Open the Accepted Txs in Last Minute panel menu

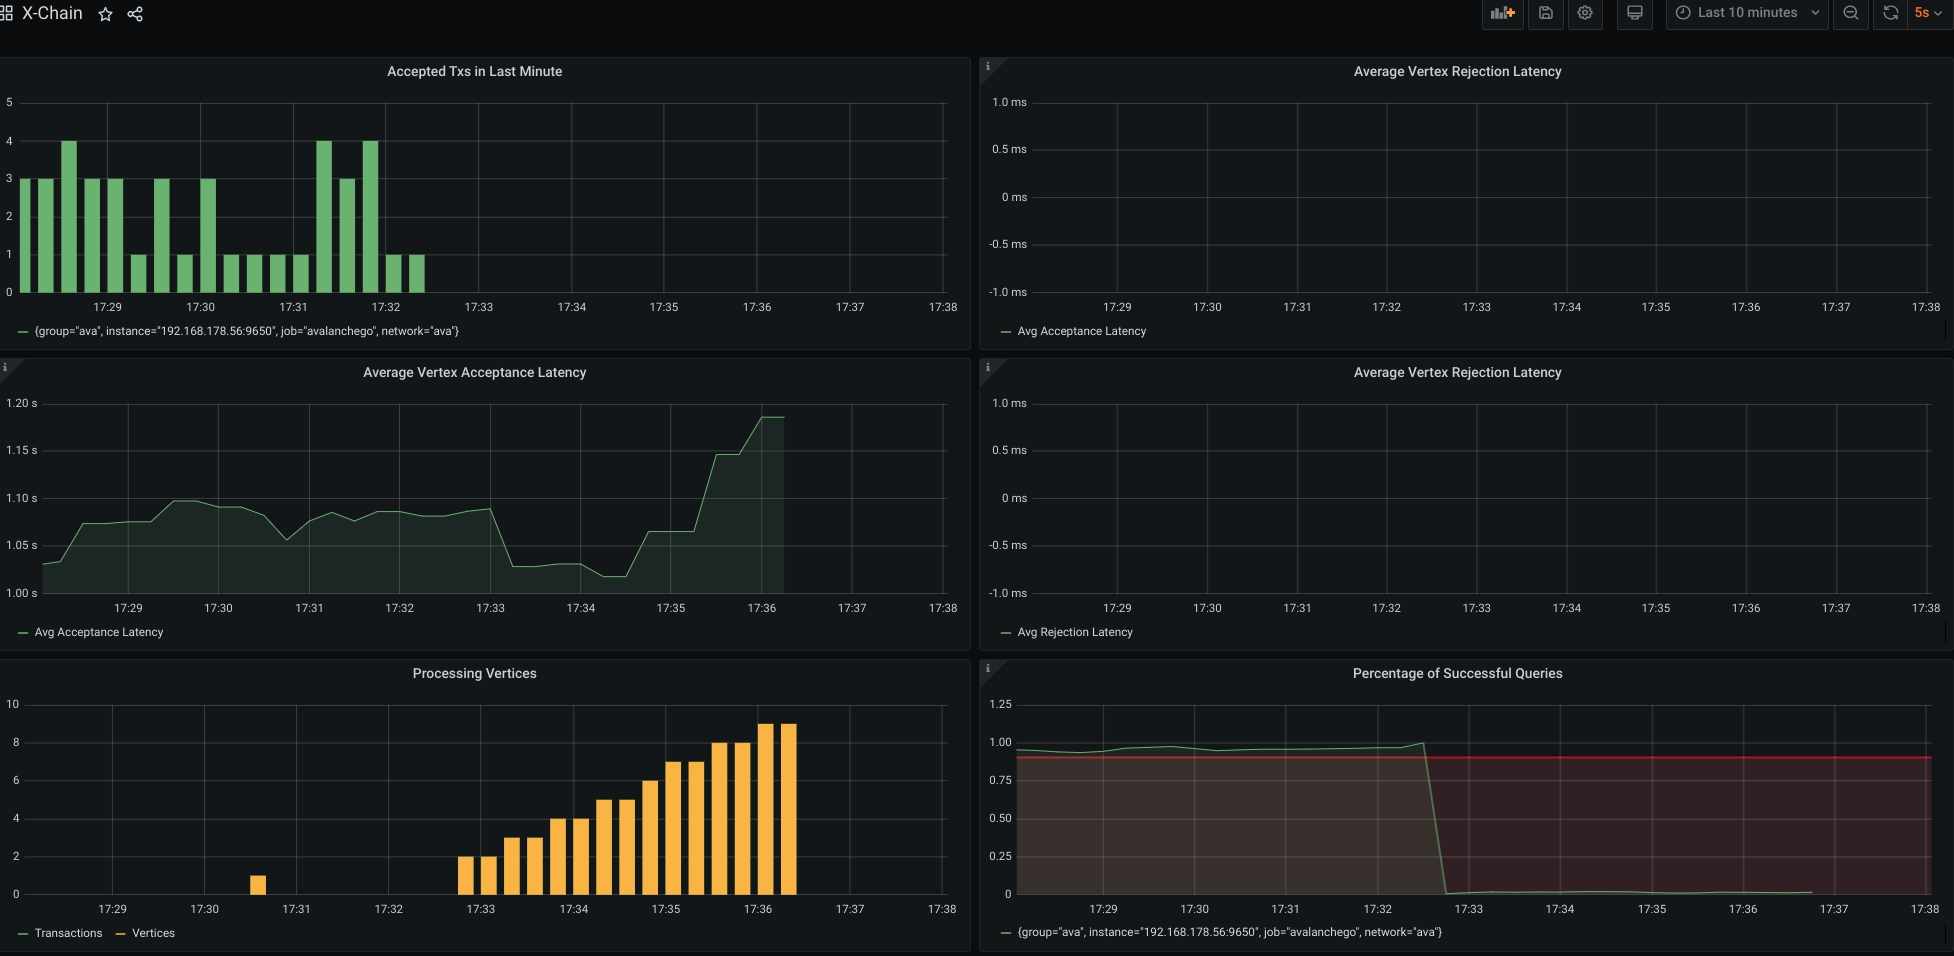click(x=474, y=71)
